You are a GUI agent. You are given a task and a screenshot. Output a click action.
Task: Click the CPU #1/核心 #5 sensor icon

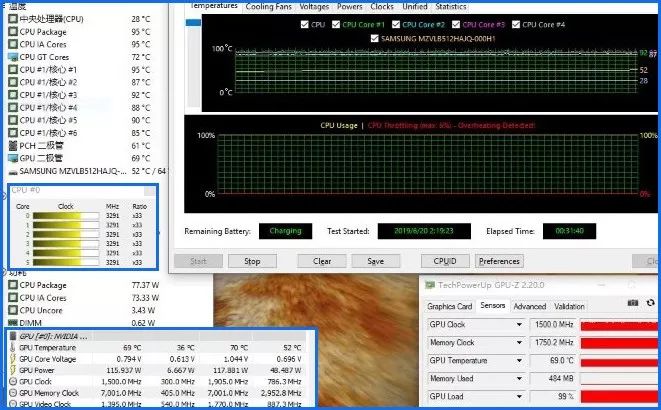[x=13, y=120]
